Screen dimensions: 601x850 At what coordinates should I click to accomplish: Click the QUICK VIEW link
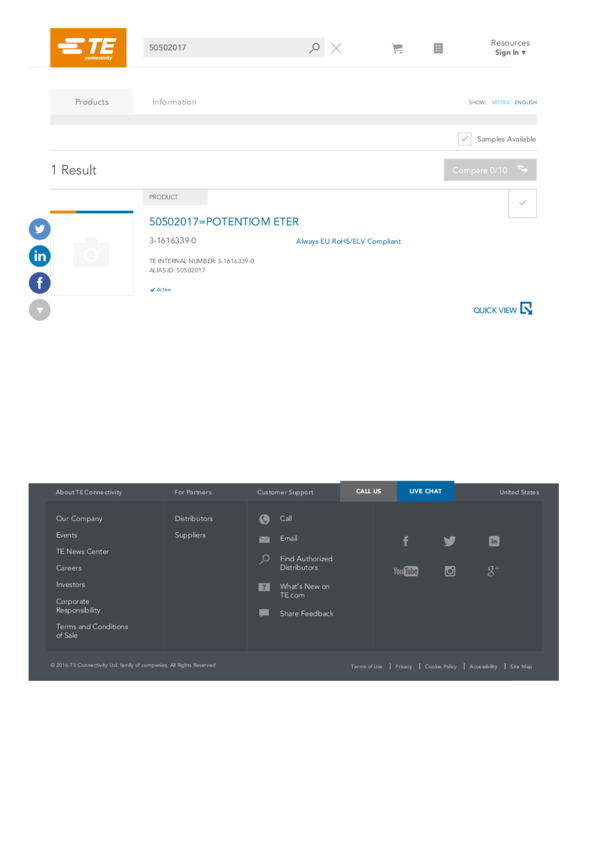495,310
